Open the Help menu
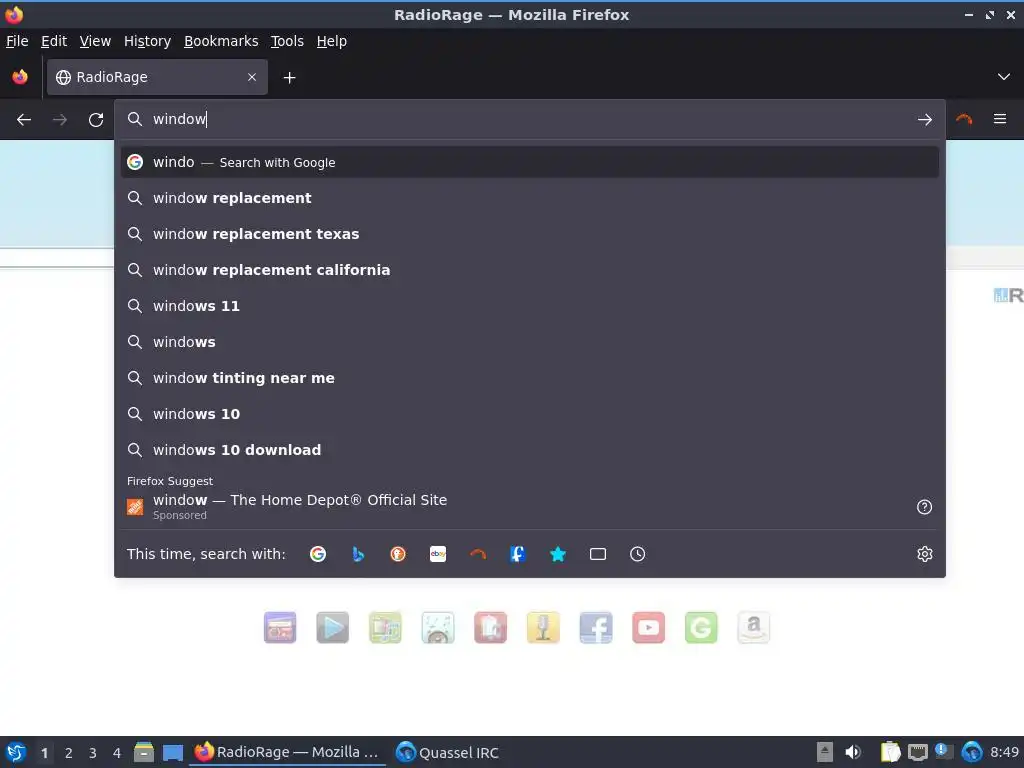 point(332,41)
